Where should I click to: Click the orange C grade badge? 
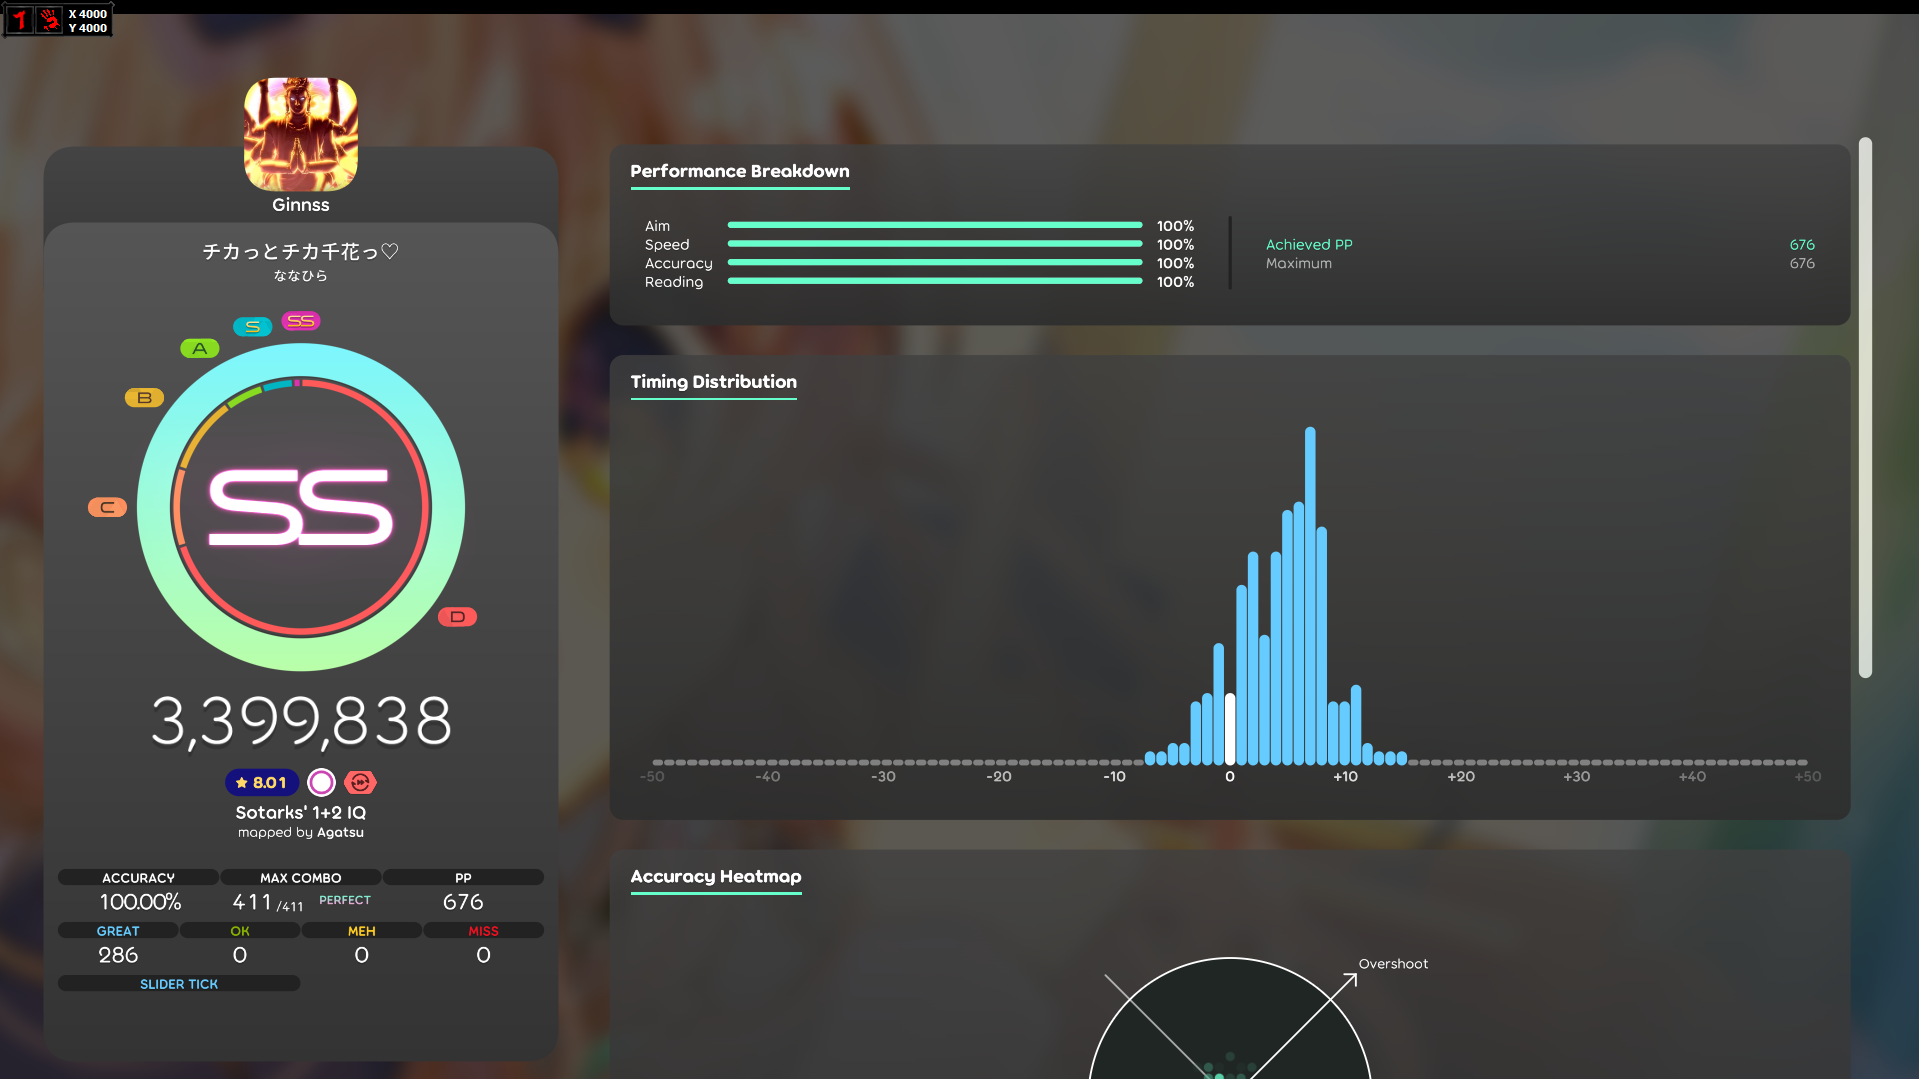(x=107, y=508)
